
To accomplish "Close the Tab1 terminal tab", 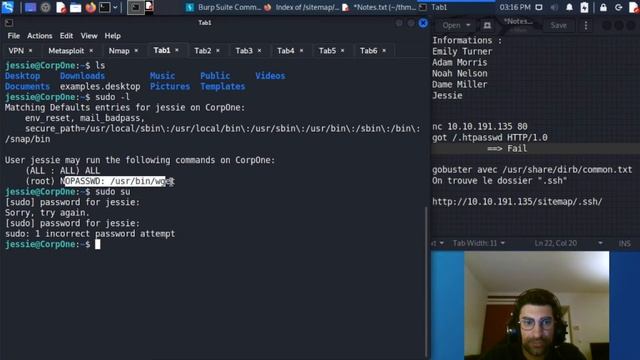I will [x=177, y=50].
